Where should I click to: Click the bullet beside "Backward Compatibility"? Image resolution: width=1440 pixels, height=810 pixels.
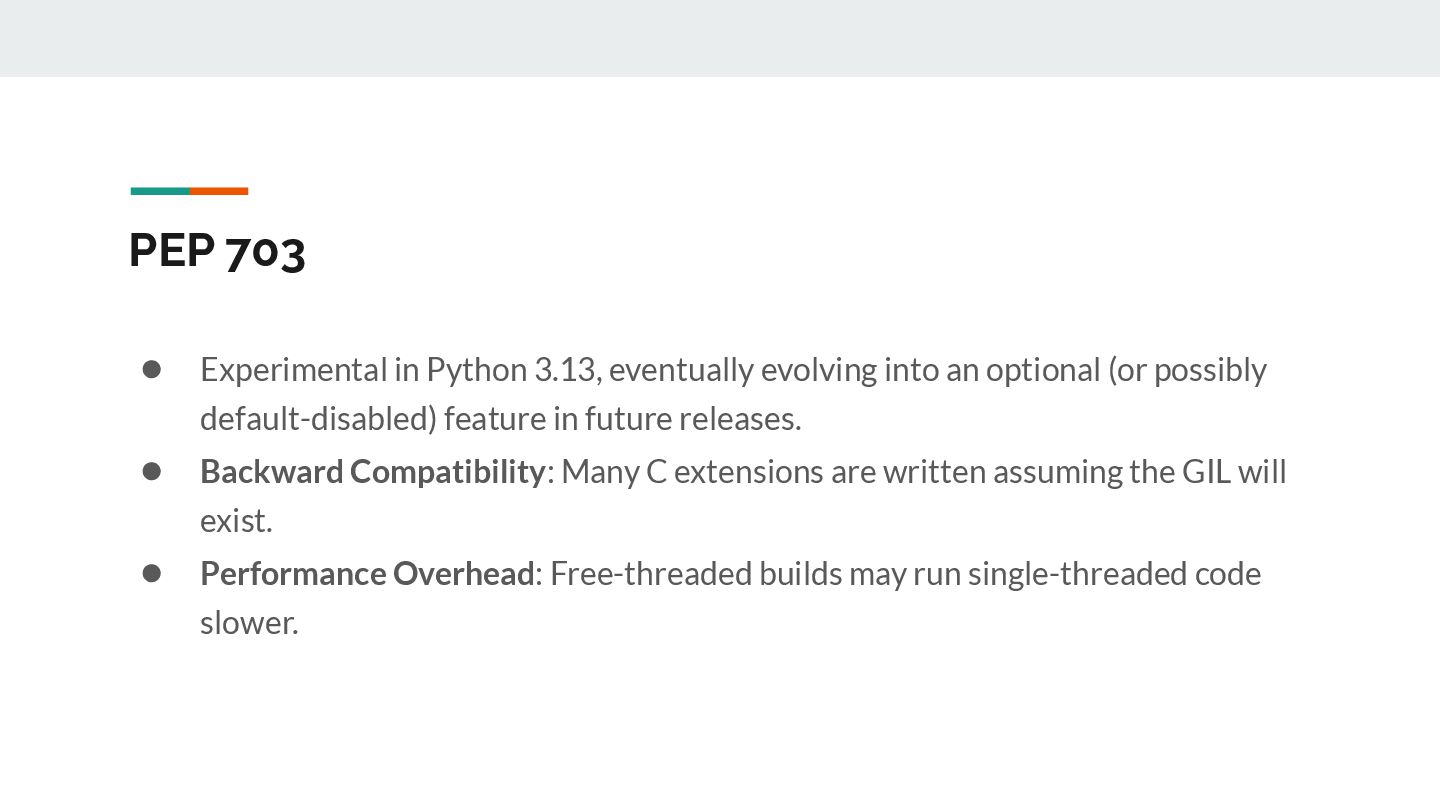pos(152,472)
